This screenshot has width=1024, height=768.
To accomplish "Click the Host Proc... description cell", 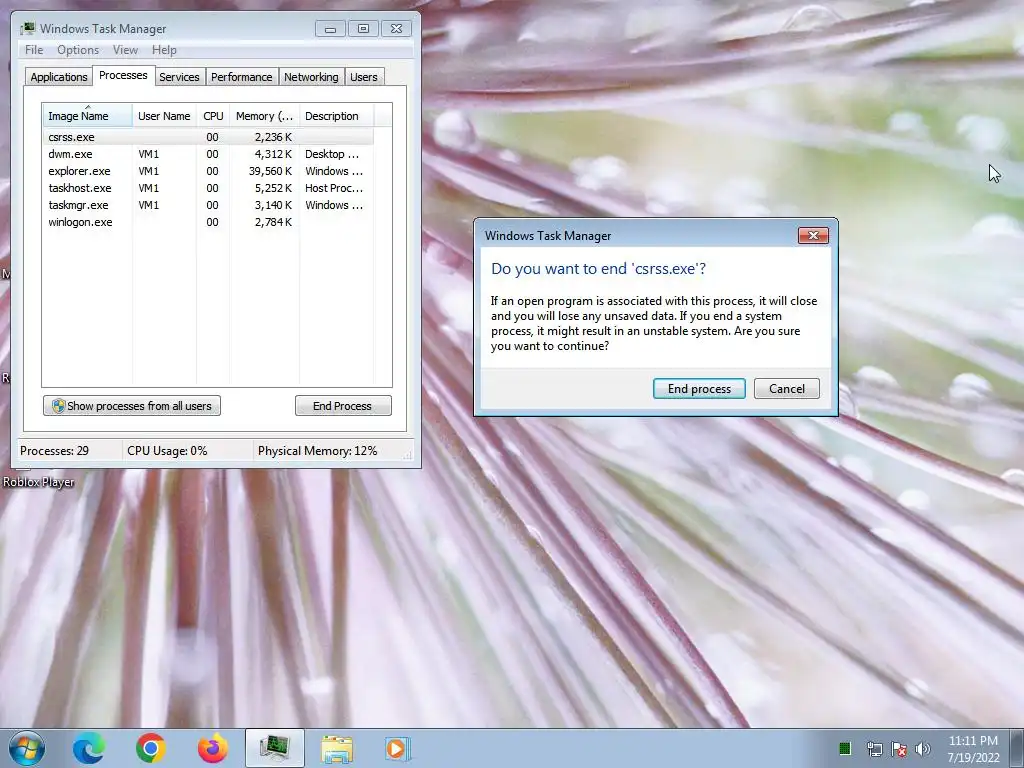I will [334, 188].
